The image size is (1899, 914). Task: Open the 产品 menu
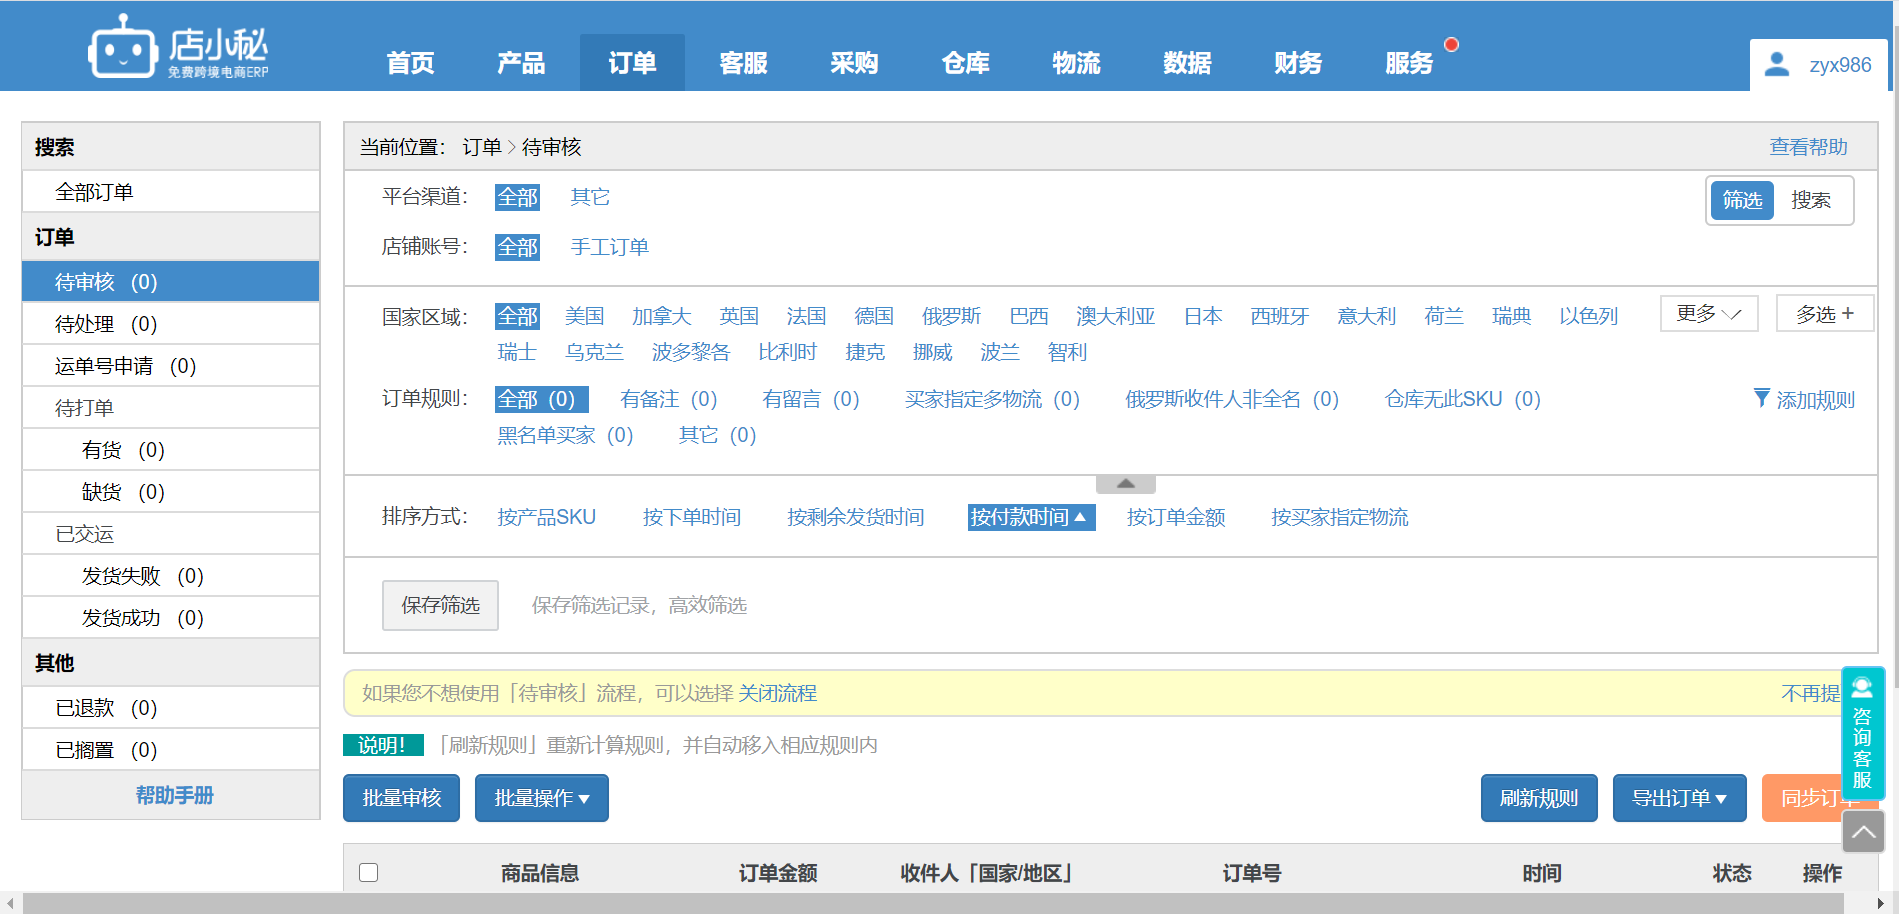522,63
